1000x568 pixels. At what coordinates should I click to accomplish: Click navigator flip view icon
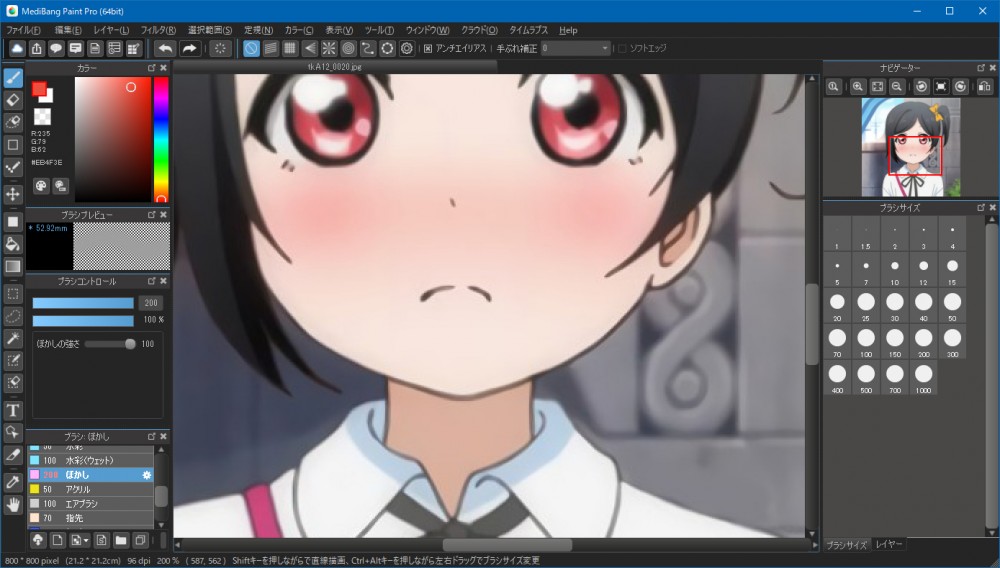(x=984, y=87)
